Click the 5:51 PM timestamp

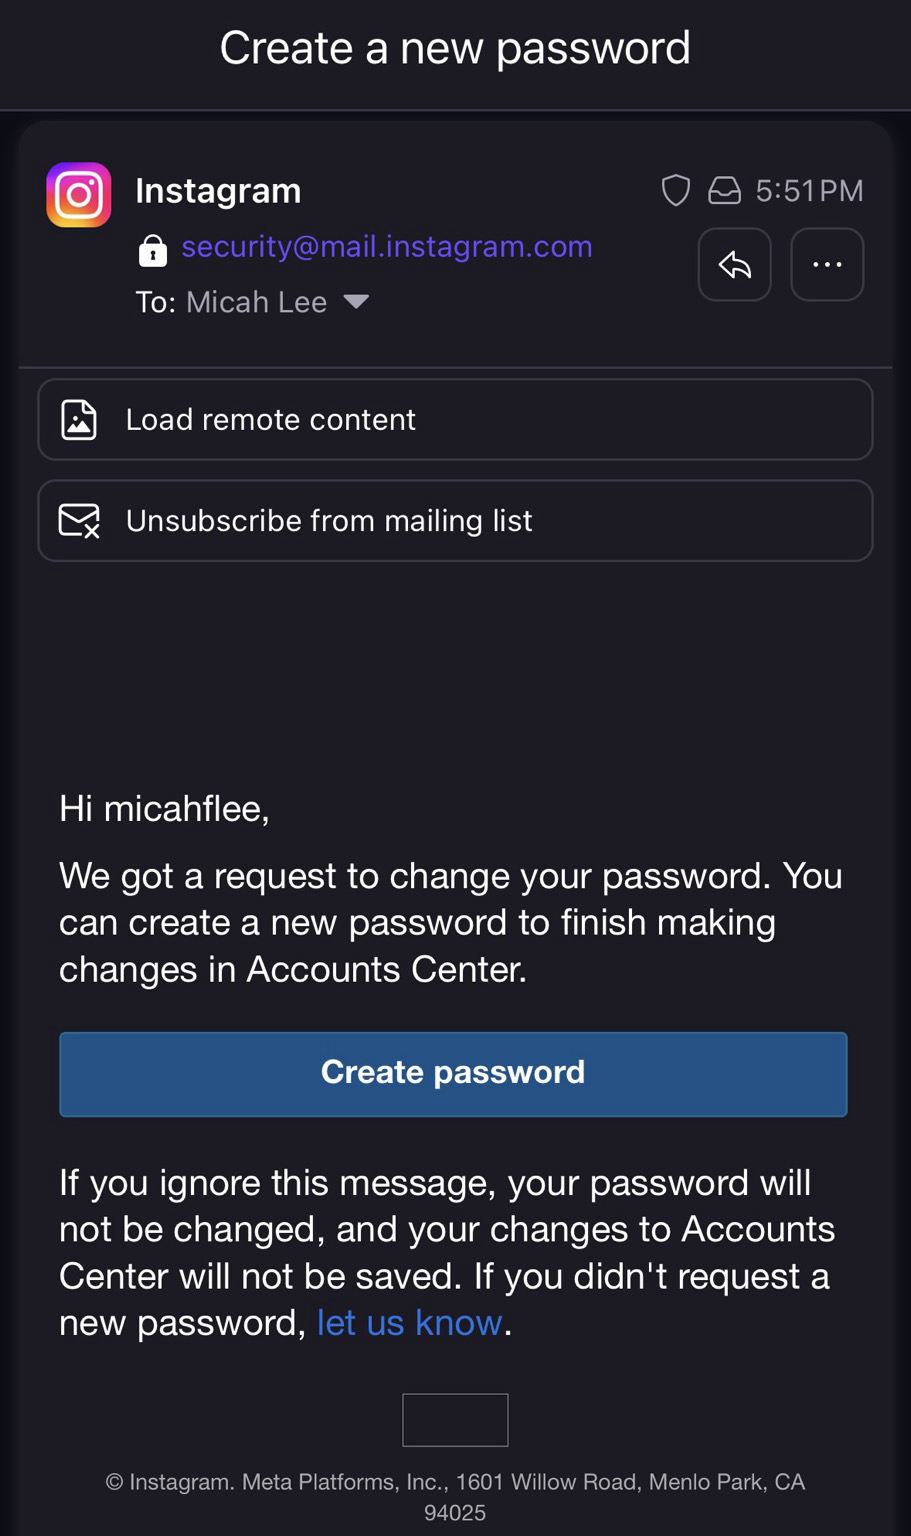[x=809, y=190]
